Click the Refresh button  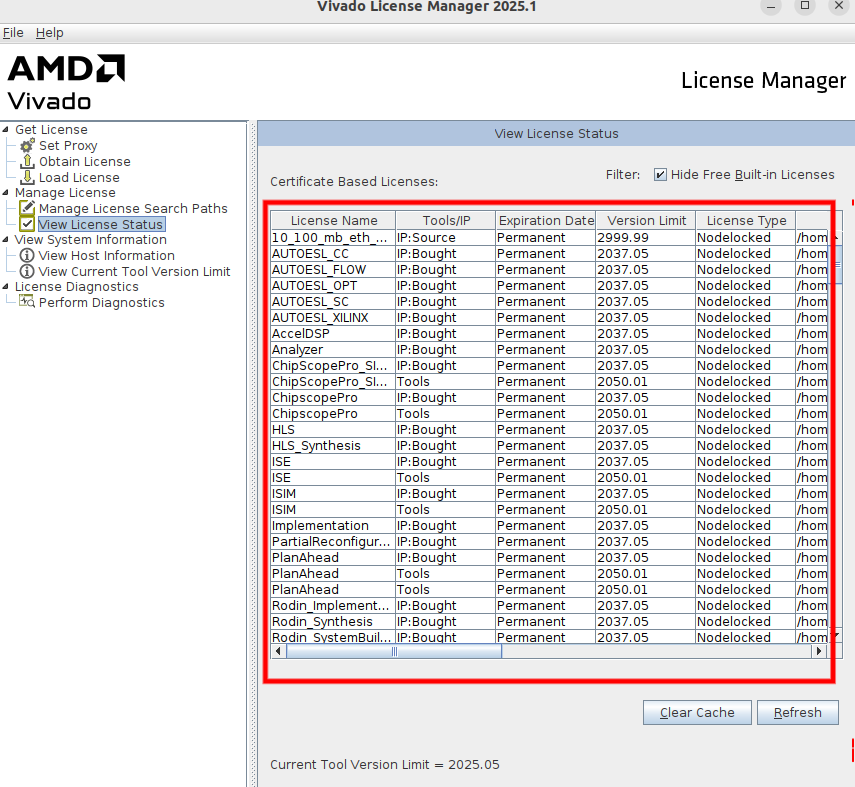coord(798,712)
